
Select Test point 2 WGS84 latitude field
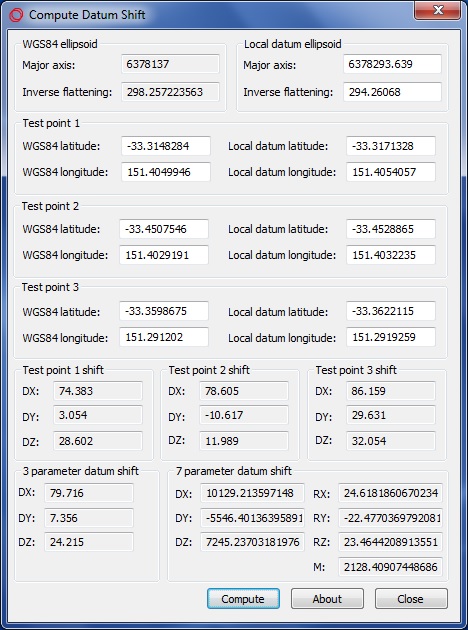[164, 229]
